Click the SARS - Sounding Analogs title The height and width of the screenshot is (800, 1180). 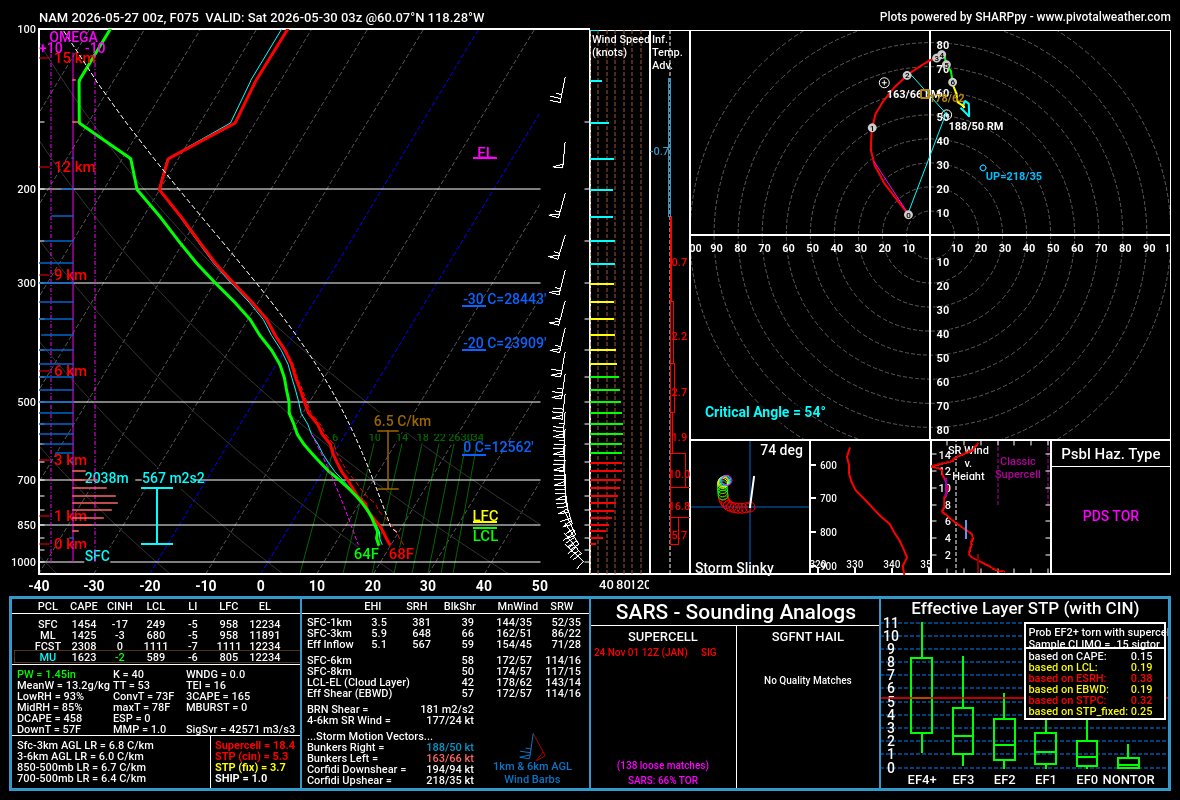[735, 613]
